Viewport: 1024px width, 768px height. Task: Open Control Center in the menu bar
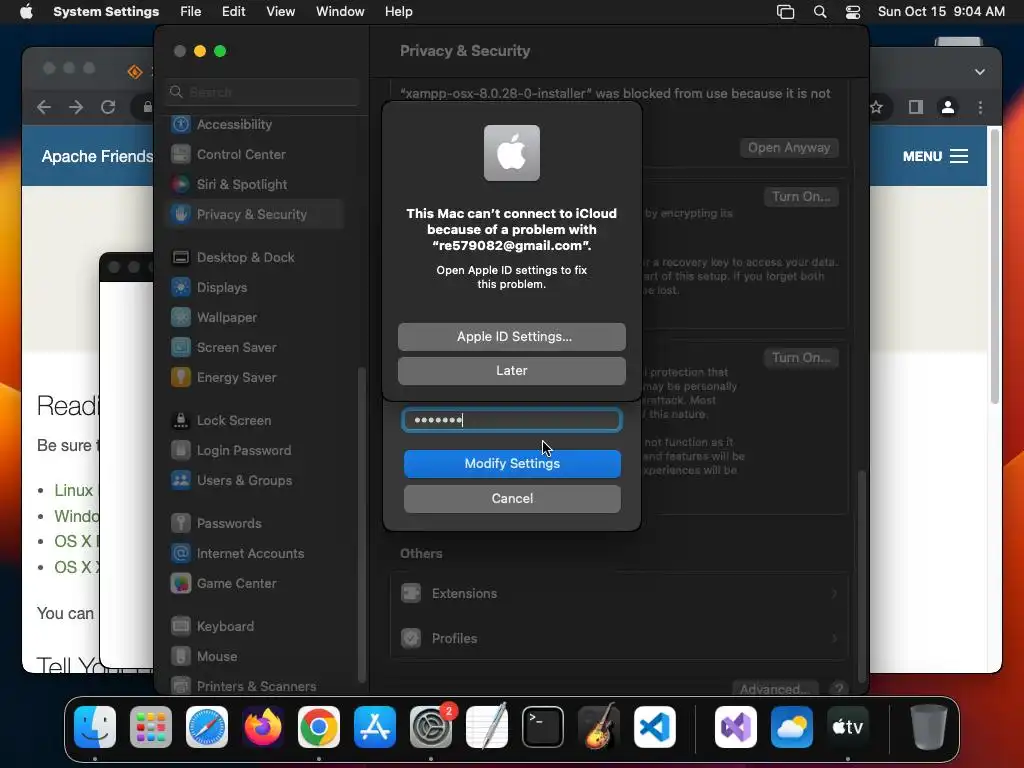[x=853, y=12]
